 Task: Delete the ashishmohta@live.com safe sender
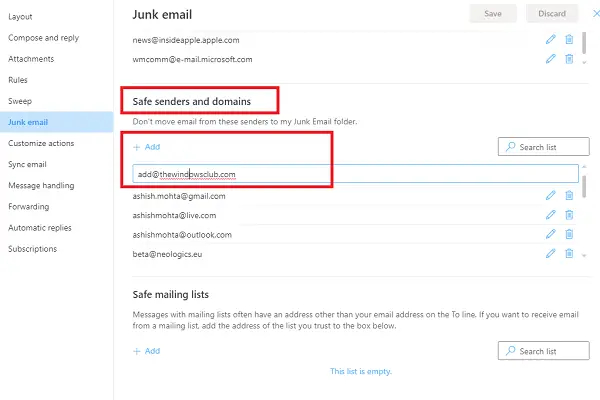pyautogui.click(x=569, y=215)
